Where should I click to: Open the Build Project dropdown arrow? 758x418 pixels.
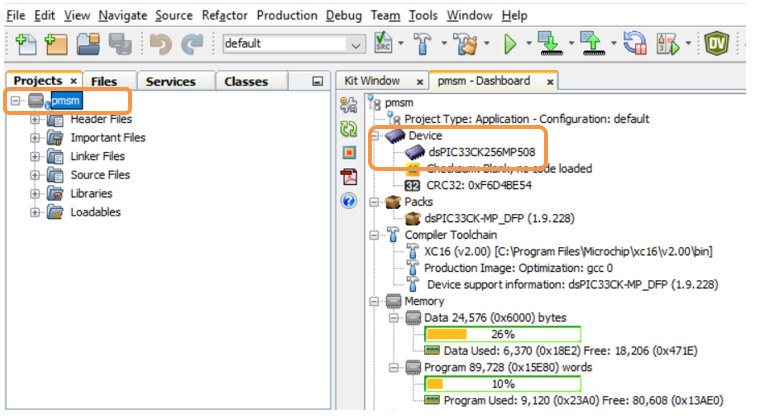[x=444, y=43]
